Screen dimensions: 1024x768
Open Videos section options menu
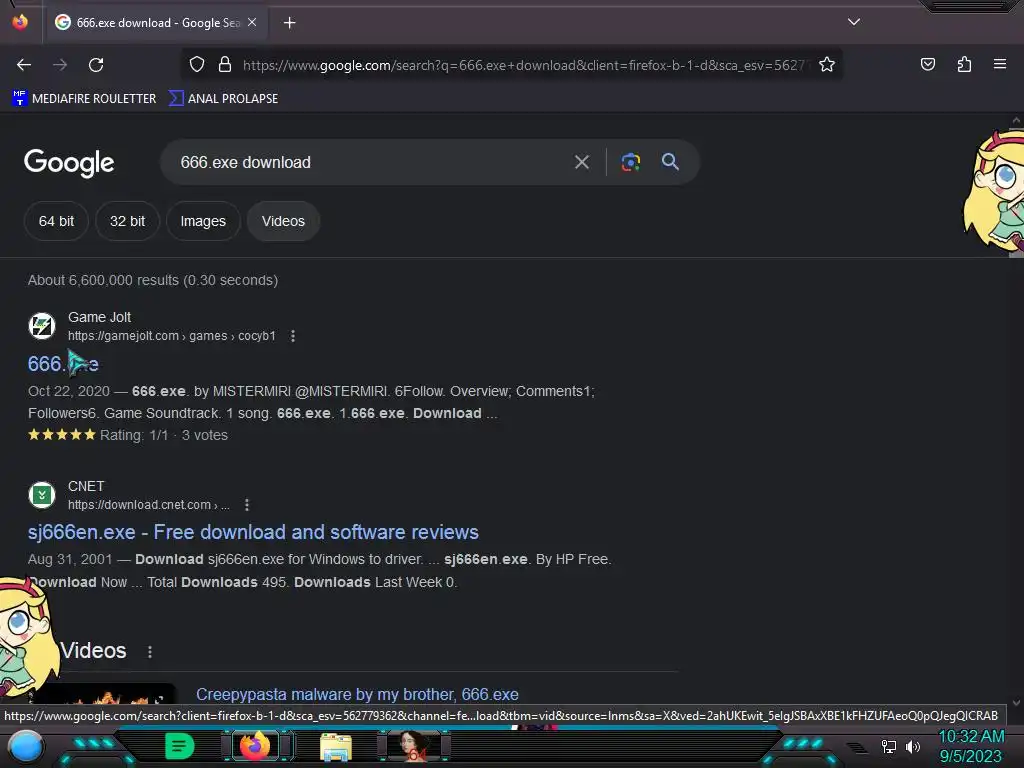coord(150,652)
